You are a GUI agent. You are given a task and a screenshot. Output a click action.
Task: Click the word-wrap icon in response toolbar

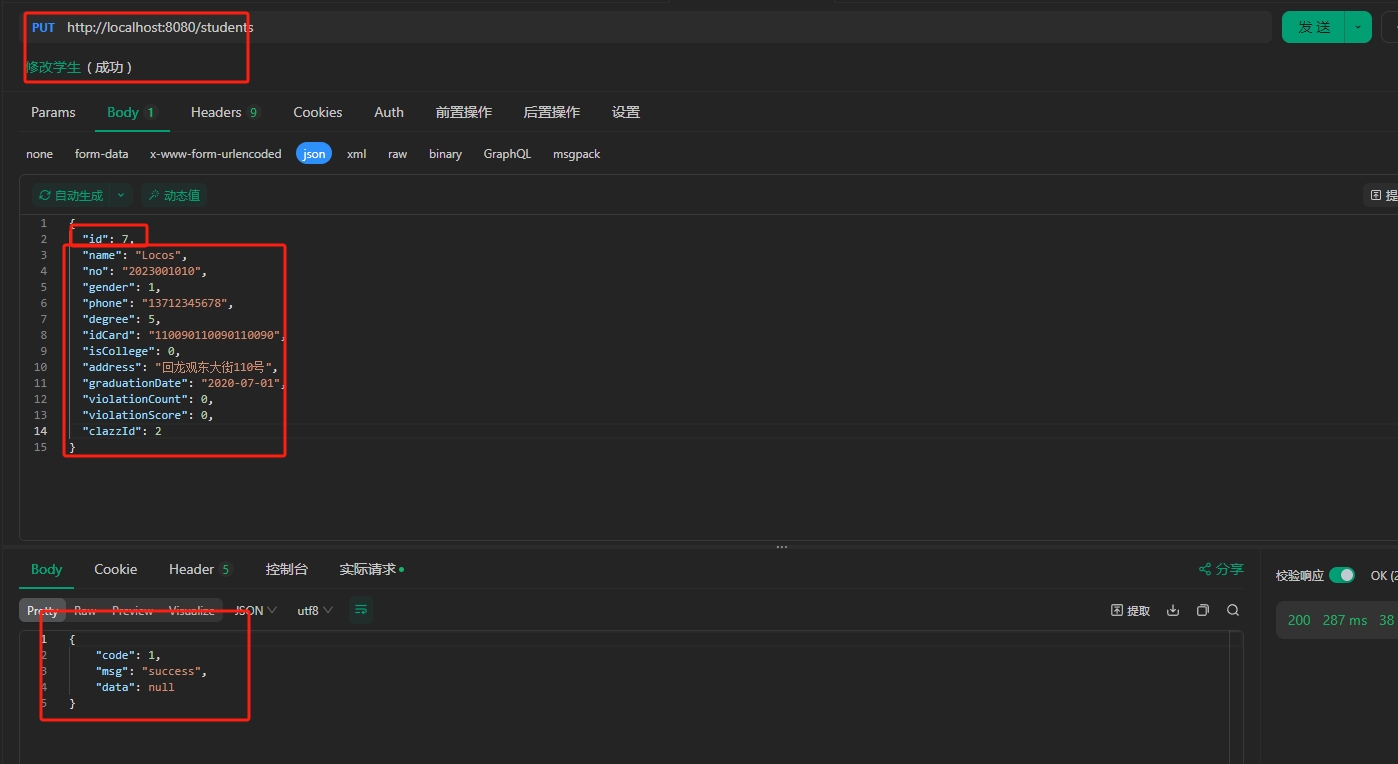pos(361,610)
